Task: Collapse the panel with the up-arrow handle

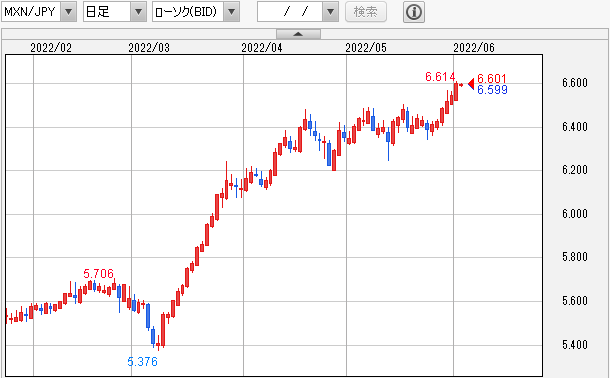Action: coord(298,34)
